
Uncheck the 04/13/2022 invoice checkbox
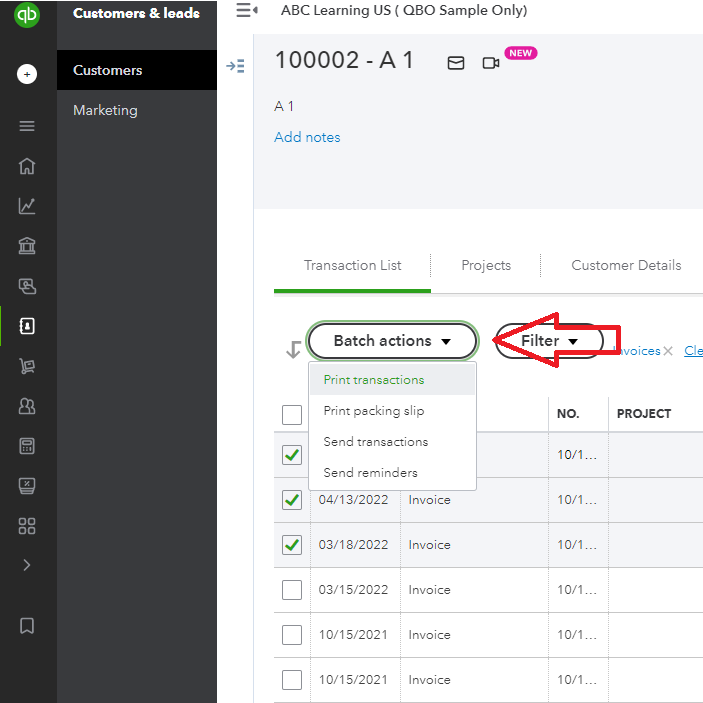pyautogui.click(x=292, y=500)
